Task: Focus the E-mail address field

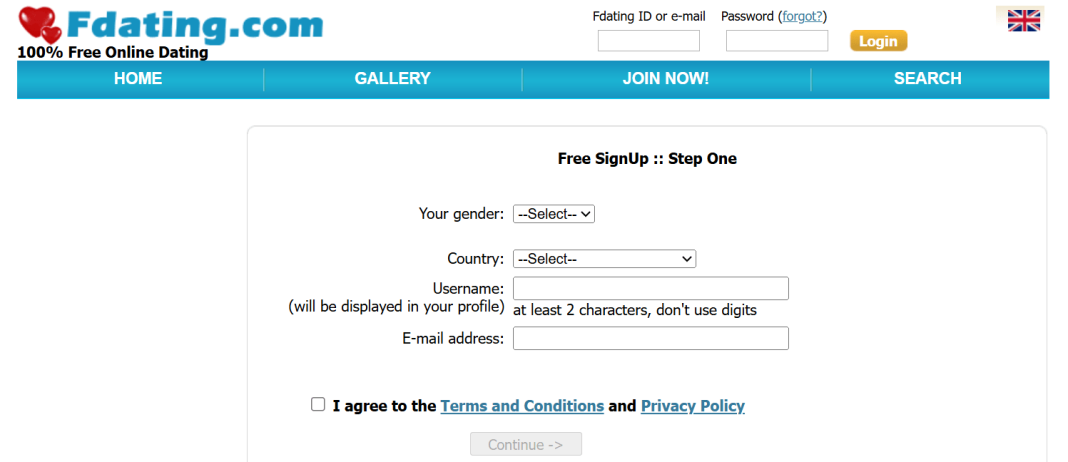Action: pyautogui.click(x=651, y=339)
